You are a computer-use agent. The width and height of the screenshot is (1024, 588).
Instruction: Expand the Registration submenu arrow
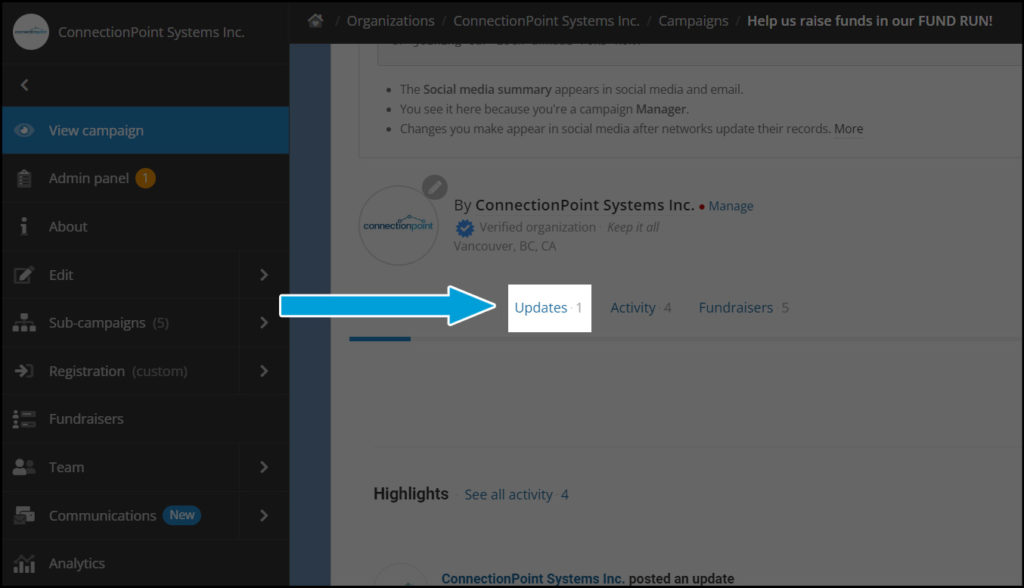(x=264, y=371)
